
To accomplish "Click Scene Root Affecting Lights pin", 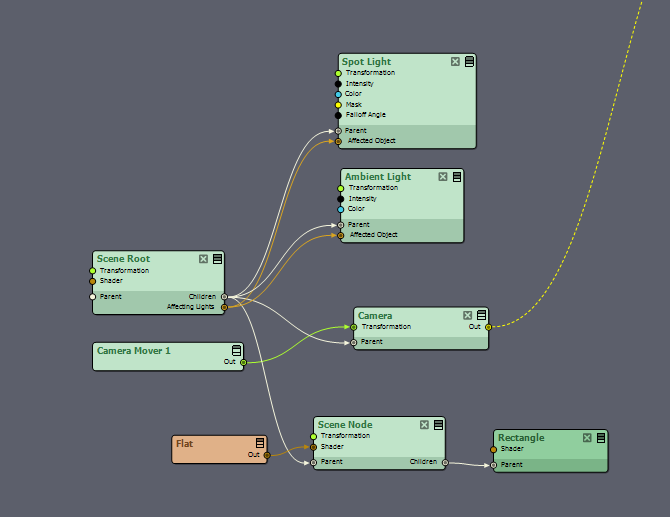I will [x=224, y=307].
